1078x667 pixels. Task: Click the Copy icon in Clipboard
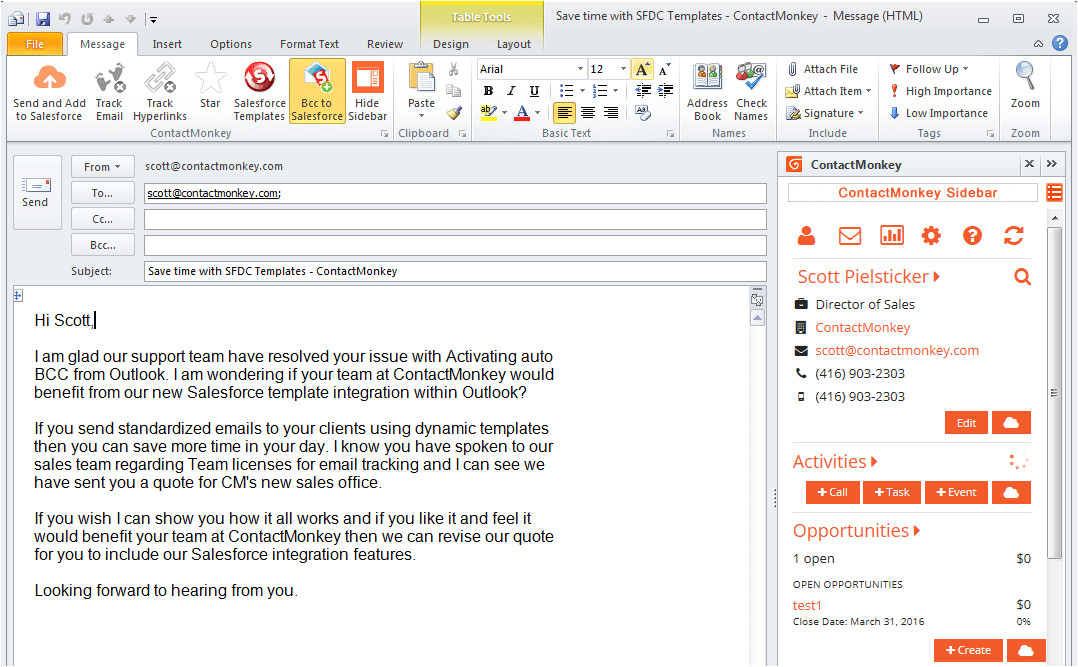coord(454,91)
